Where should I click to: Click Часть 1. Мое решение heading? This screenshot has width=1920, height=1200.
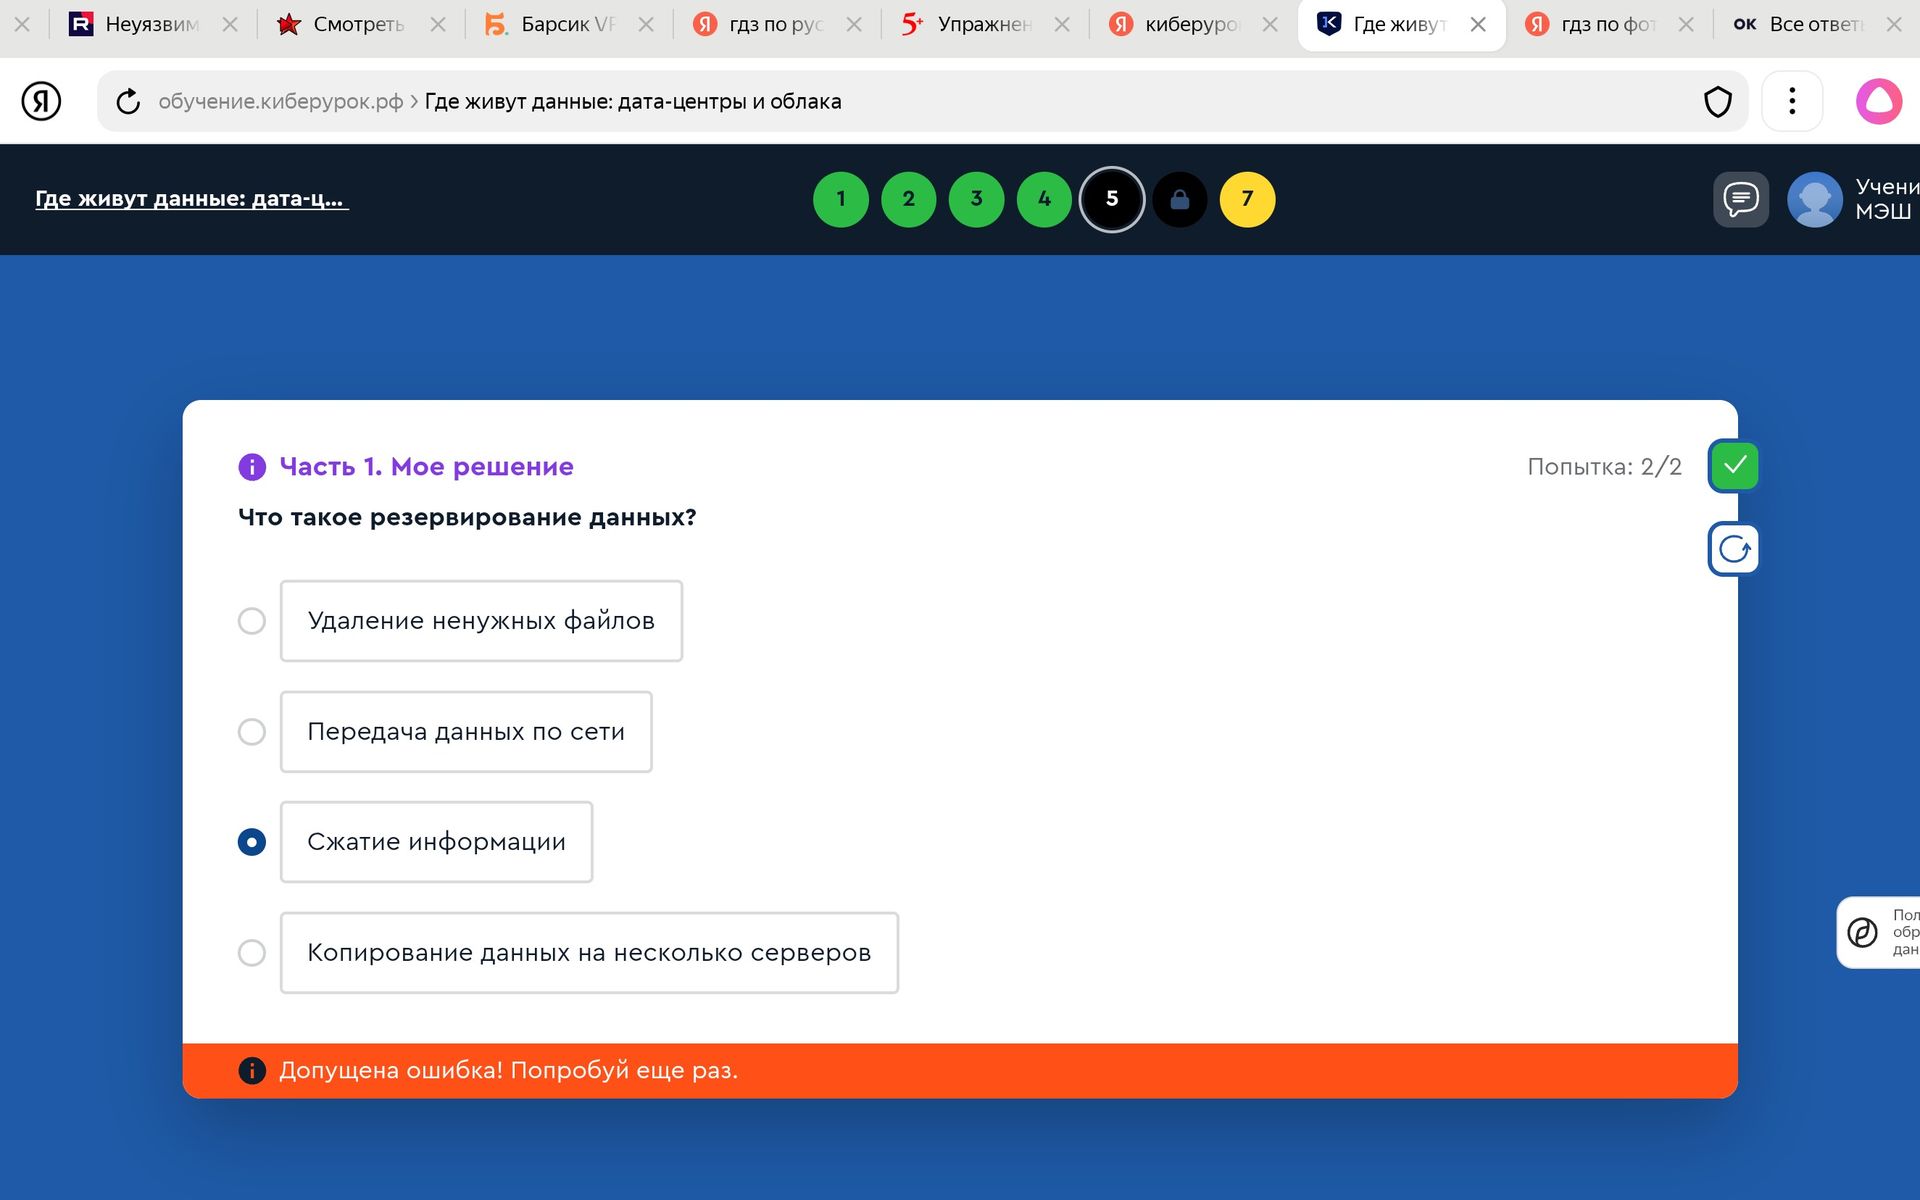pos(426,467)
